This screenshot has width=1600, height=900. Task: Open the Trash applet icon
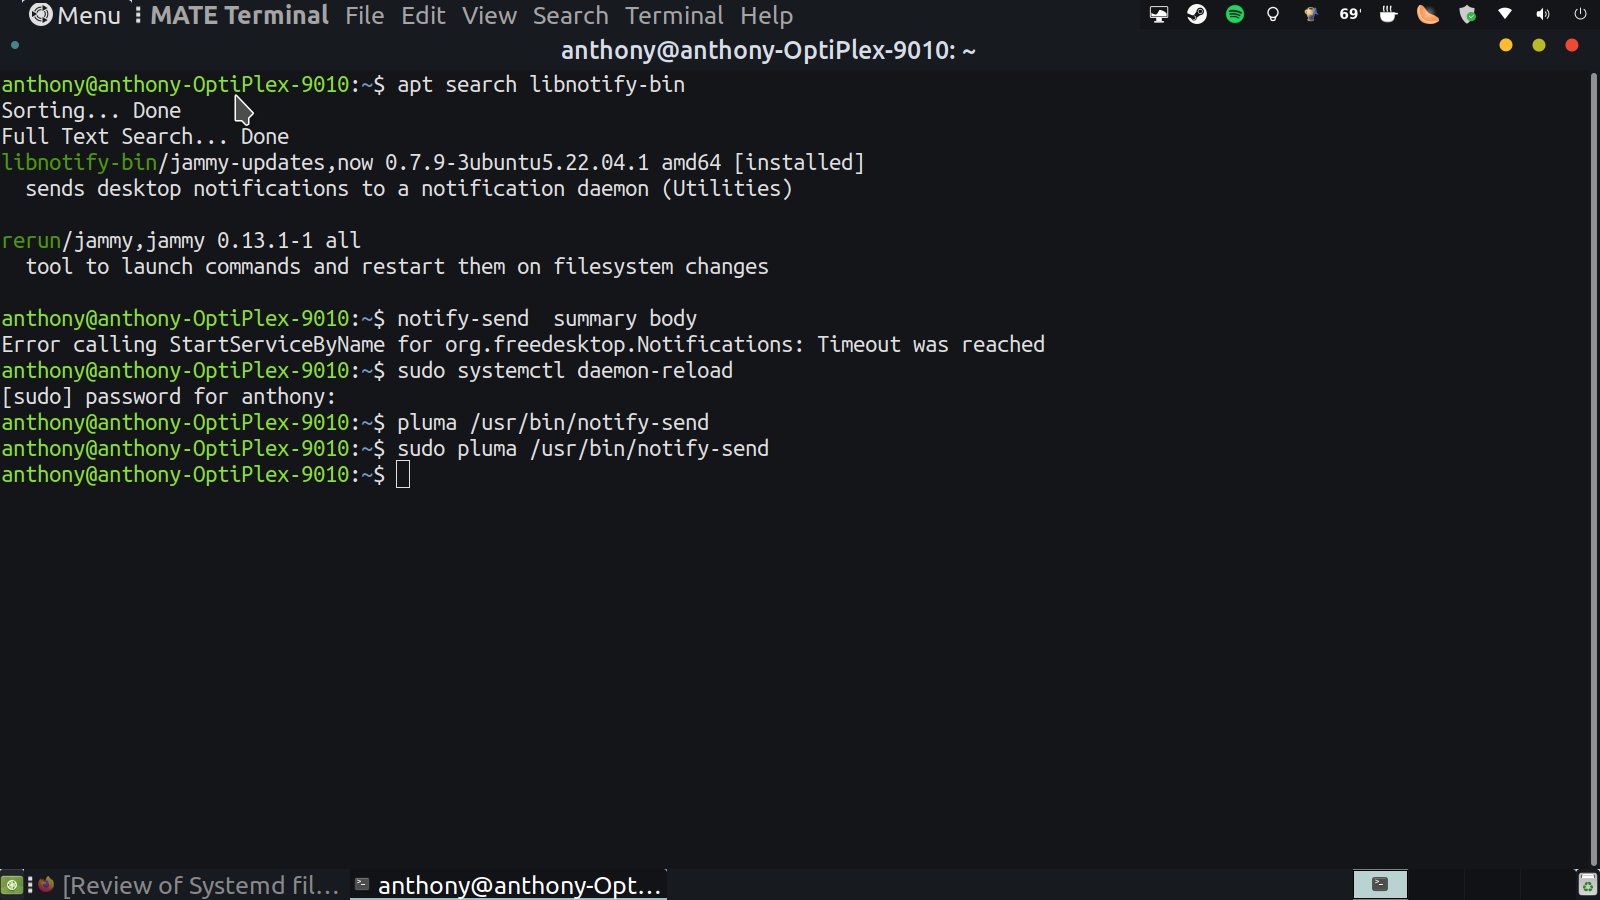pos(1587,884)
